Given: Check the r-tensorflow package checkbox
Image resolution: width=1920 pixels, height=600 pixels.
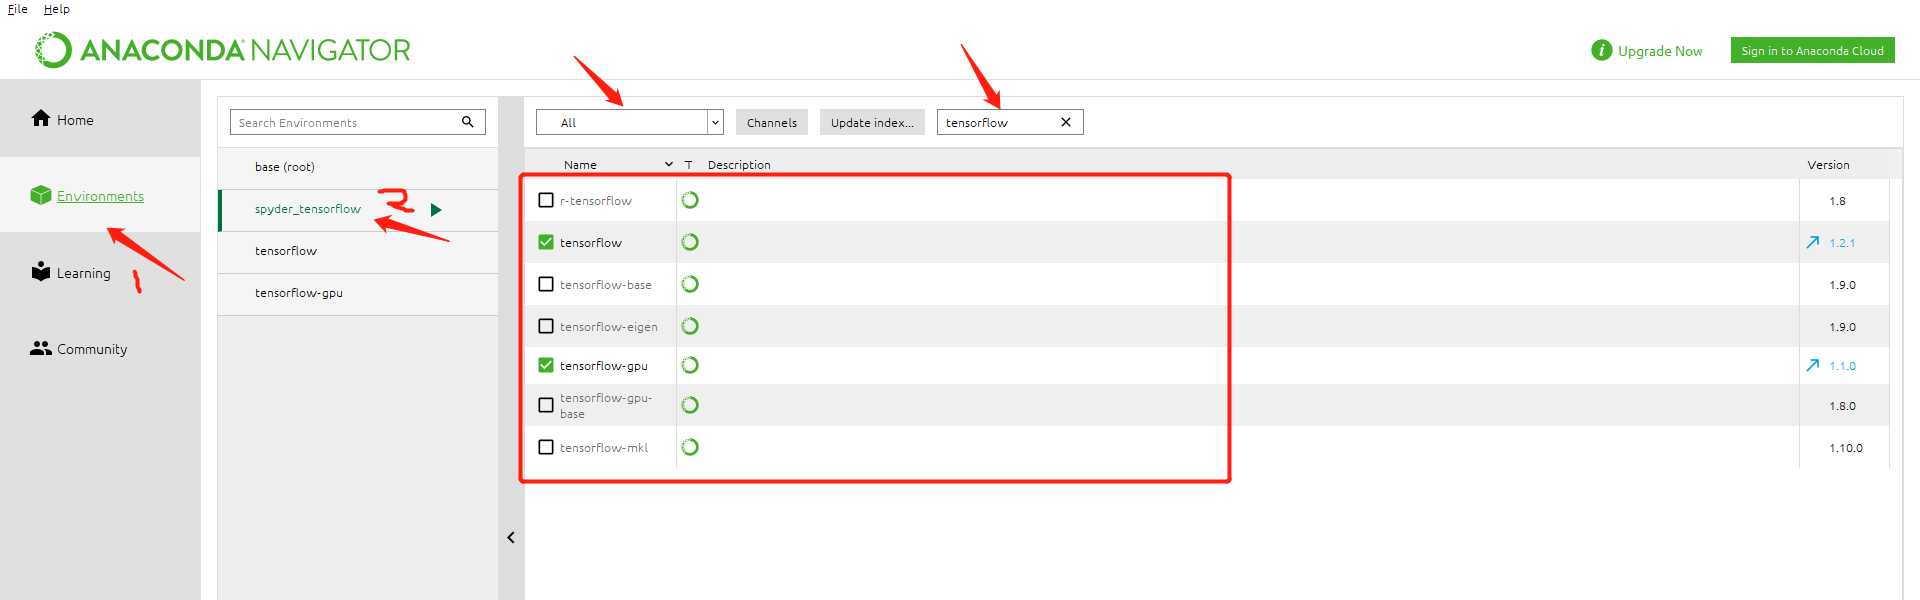Looking at the screenshot, I should coord(546,200).
